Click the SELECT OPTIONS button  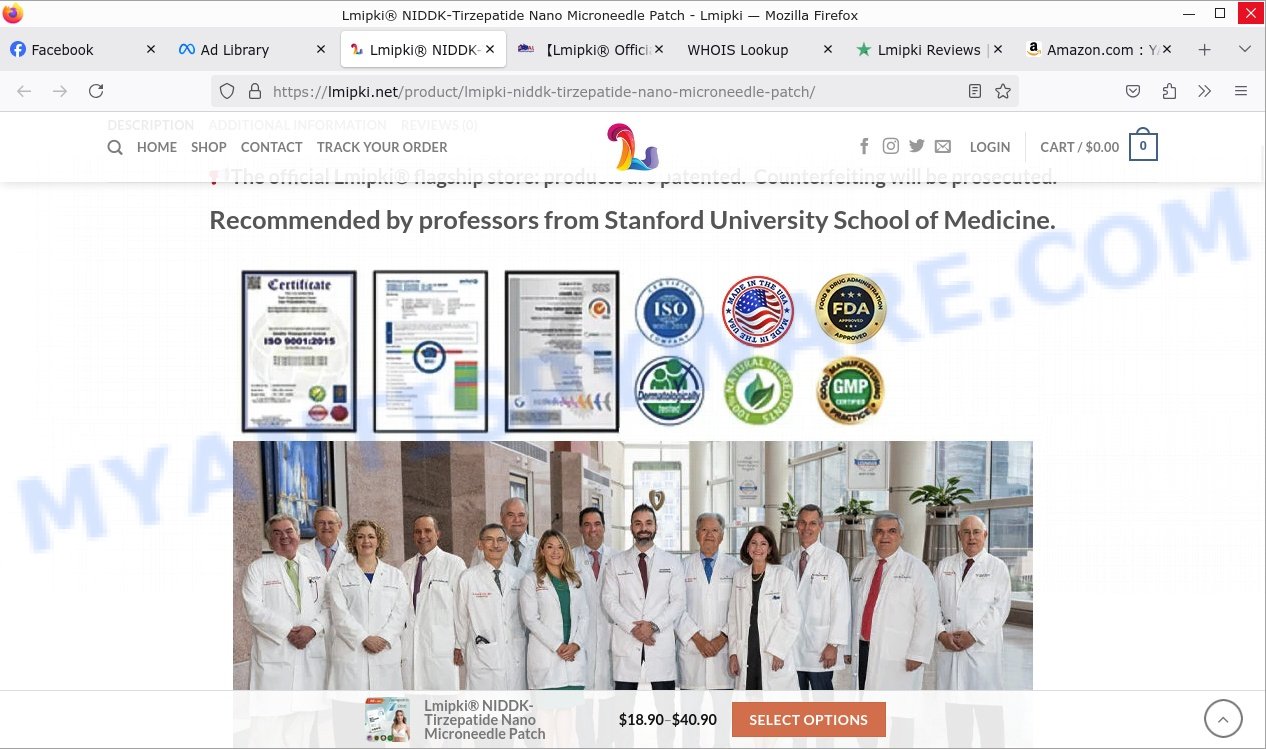coord(809,720)
